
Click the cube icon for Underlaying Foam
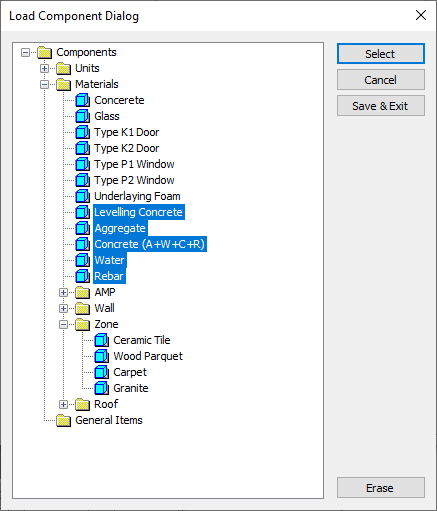coord(82,196)
